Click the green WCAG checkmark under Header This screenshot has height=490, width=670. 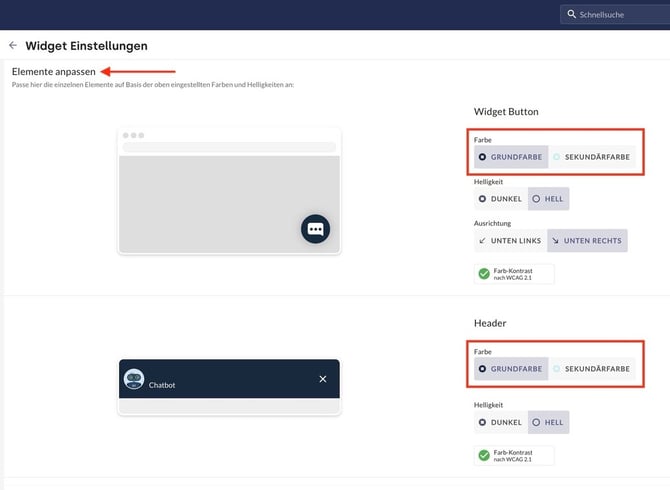484,455
